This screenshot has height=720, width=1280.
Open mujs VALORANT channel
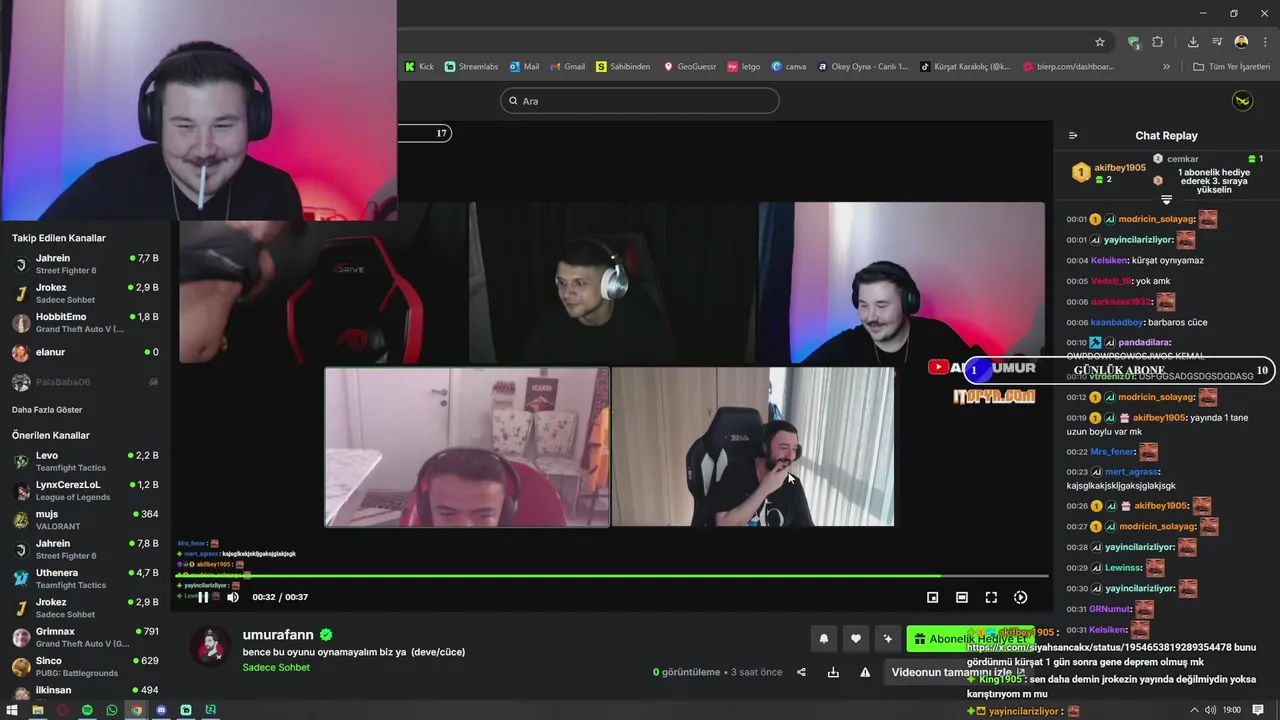pyautogui.click(x=85, y=520)
